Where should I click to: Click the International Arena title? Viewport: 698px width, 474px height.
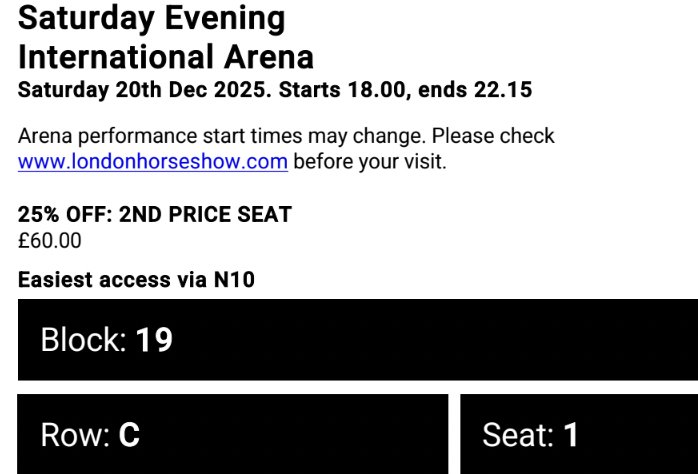pos(166,56)
